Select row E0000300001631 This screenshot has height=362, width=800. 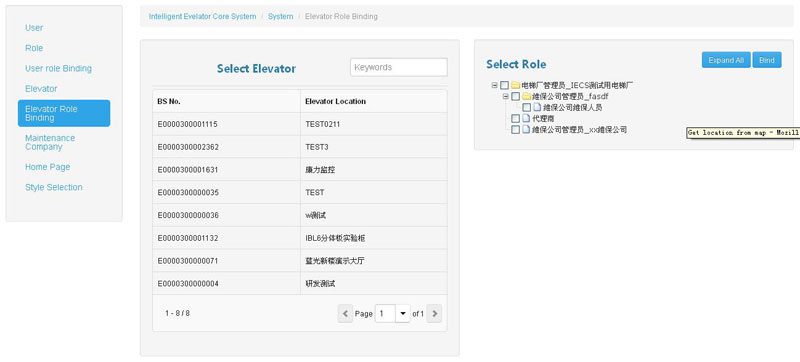click(x=300, y=170)
